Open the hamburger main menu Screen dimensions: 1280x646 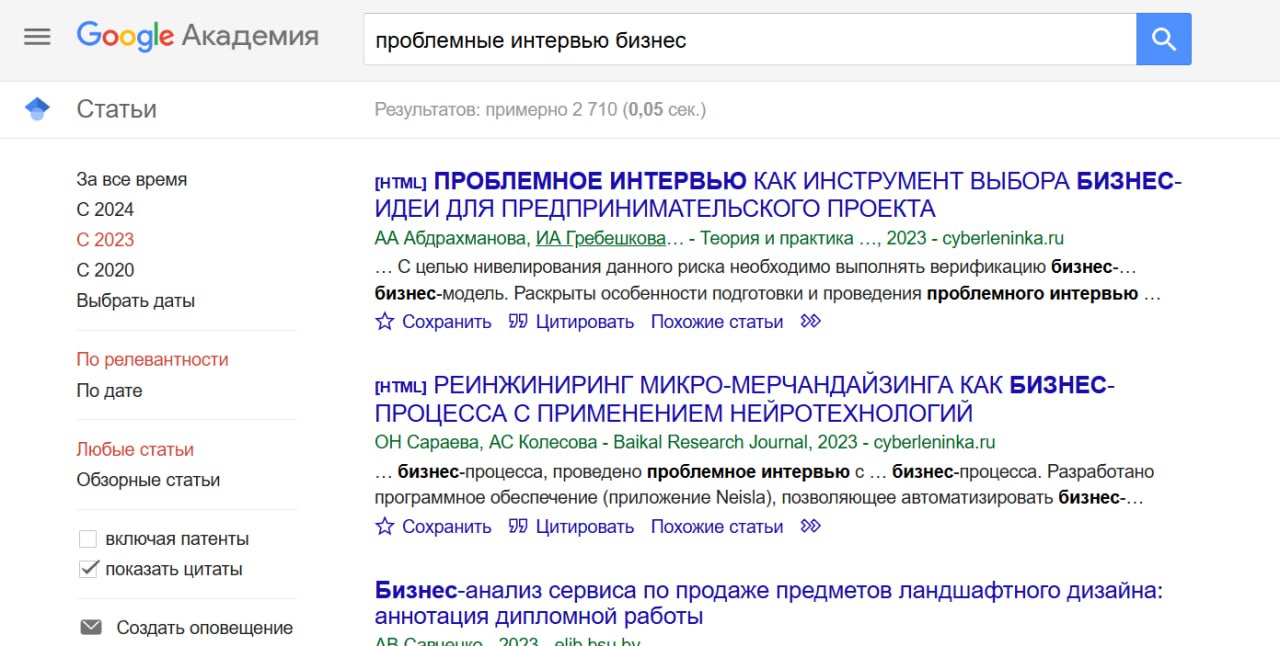click(x=37, y=37)
